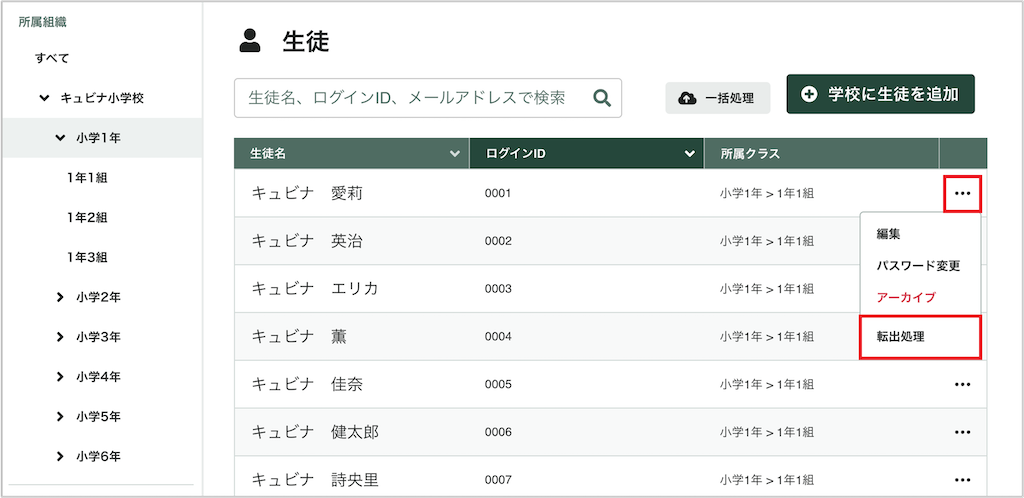Click the 学校に生徒を追加 button
This screenshot has width=1024, height=498.
(880, 94)
